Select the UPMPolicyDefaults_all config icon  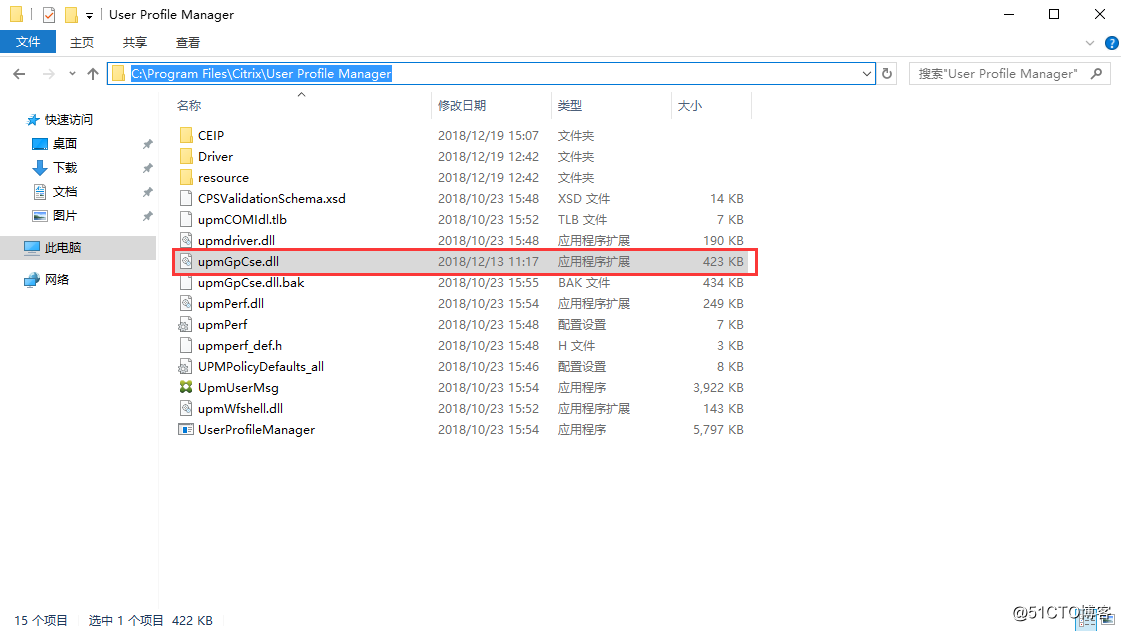click(185, 367)
